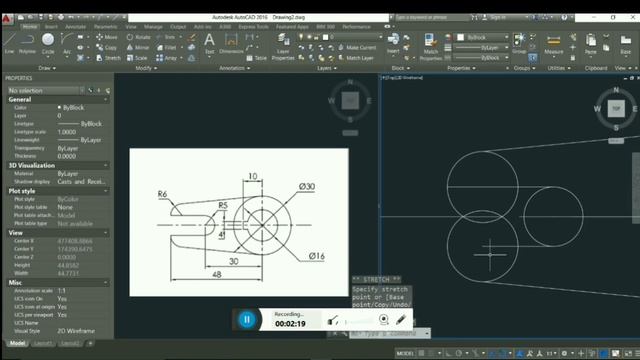Click the webcam icon on recorder bar

click(384, 320)
